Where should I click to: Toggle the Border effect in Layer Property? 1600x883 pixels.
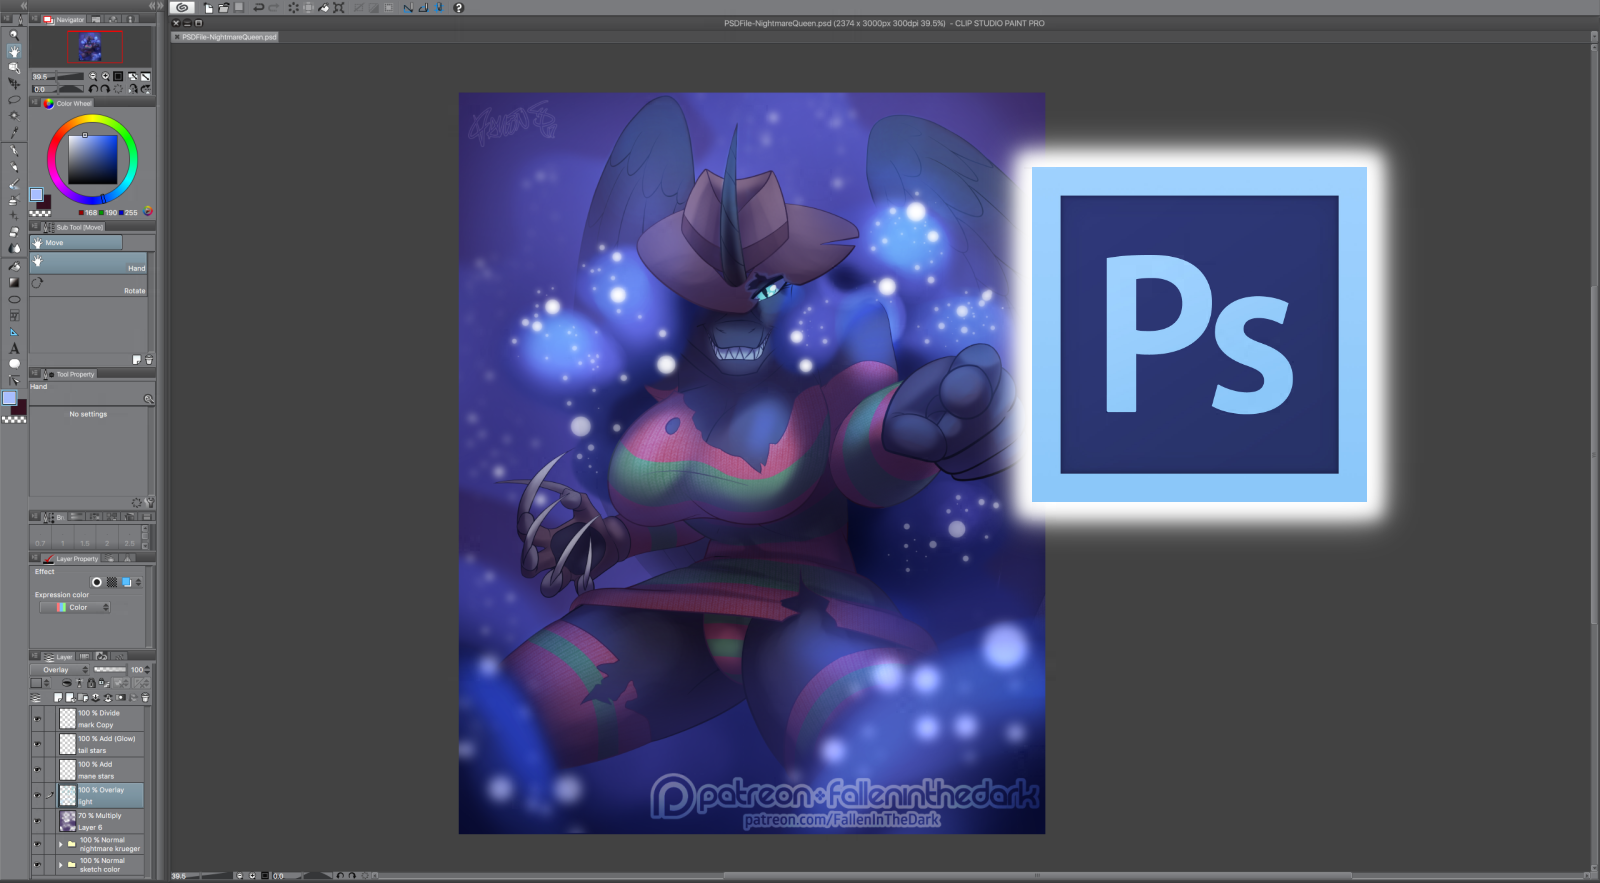[x=97, y=582]
